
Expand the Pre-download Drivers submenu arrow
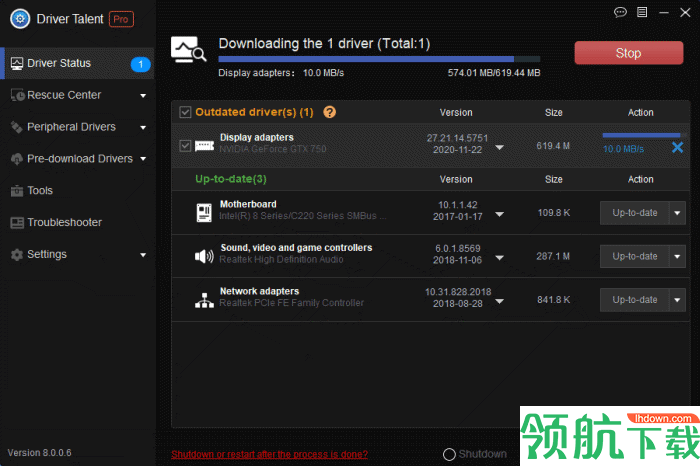point(143,159)
